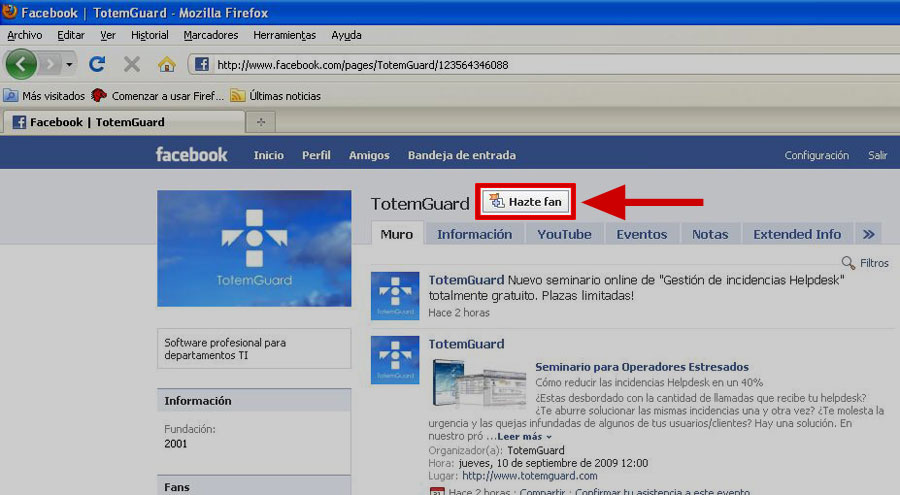Viewport: 900px width, 495px height.
Task: Expand more page tabs with double chevron
Action: (x=869, y=234)
